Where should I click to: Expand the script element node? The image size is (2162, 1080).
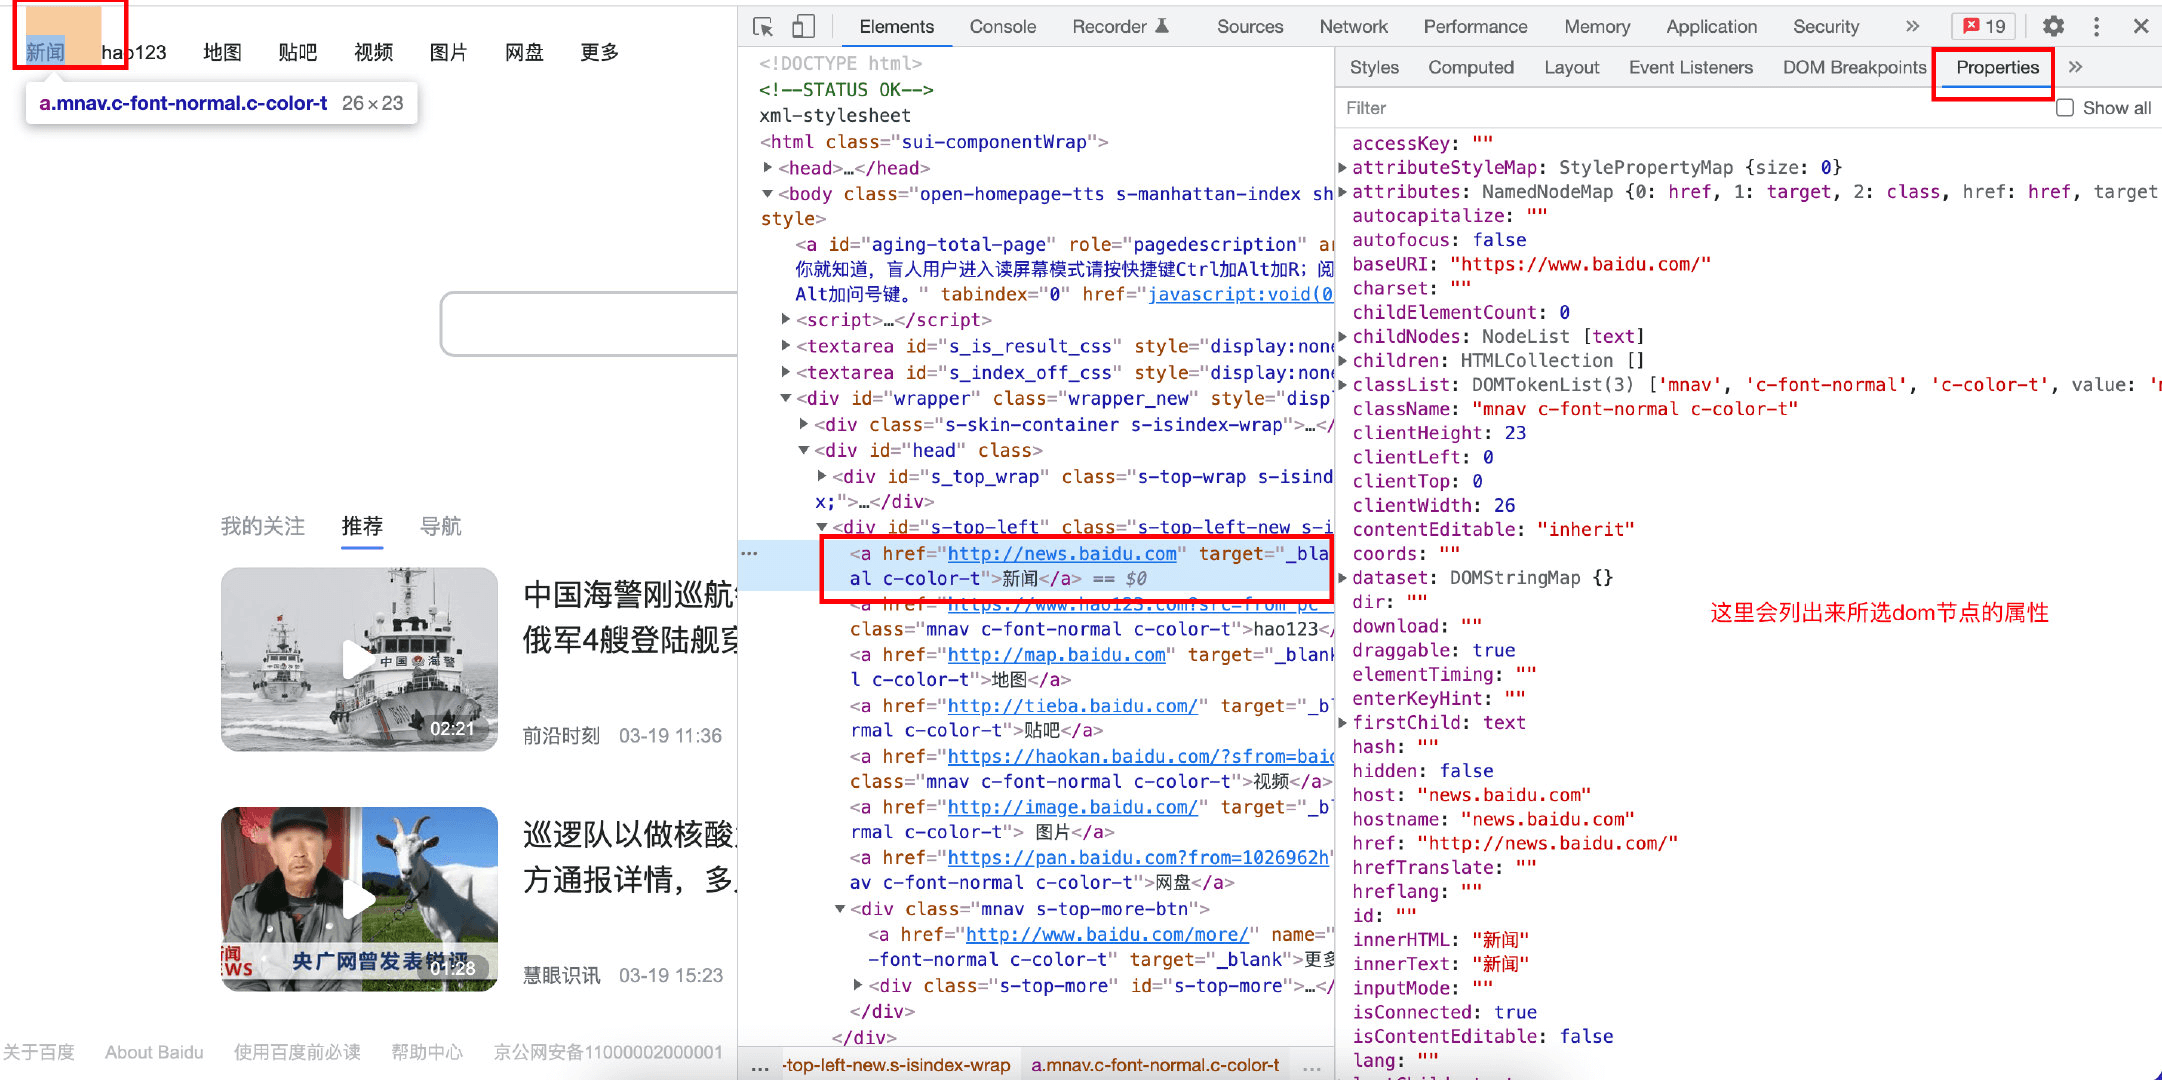(786, 320)
